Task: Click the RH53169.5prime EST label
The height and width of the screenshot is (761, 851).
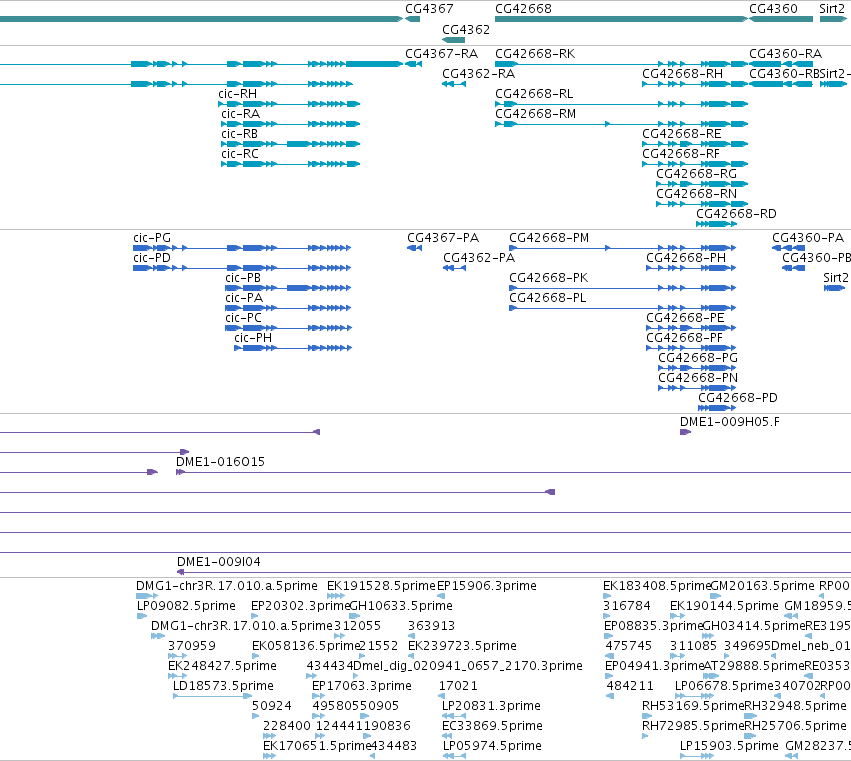Action: point(693,706)
